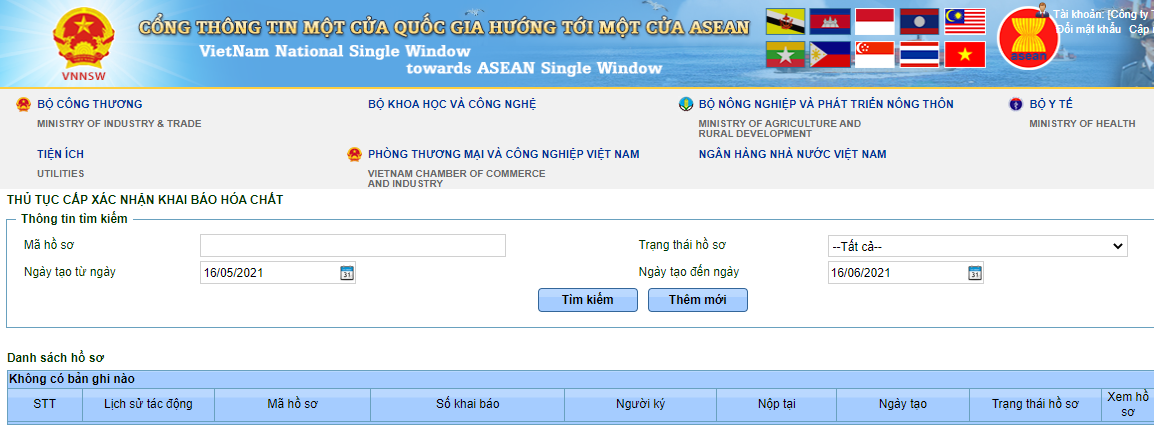
Task: Focus the 'Mã hồ sơ' text field
Action: tap(352, 246)
